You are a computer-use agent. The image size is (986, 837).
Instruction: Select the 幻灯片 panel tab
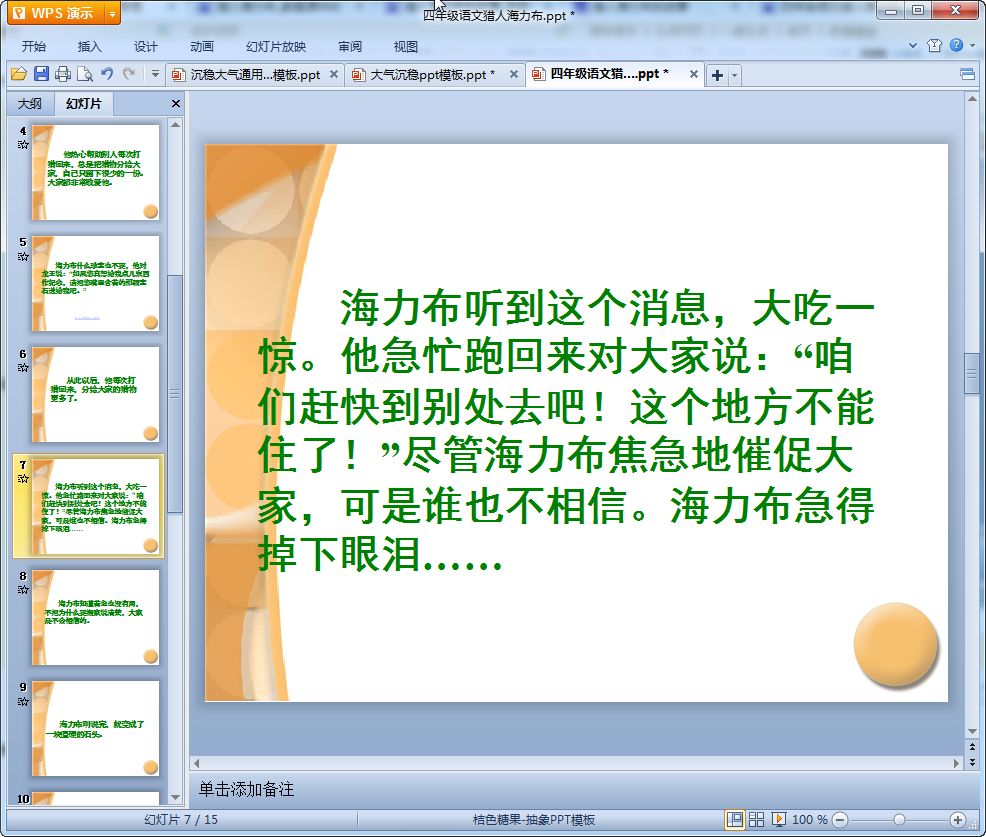pos(84,104)
